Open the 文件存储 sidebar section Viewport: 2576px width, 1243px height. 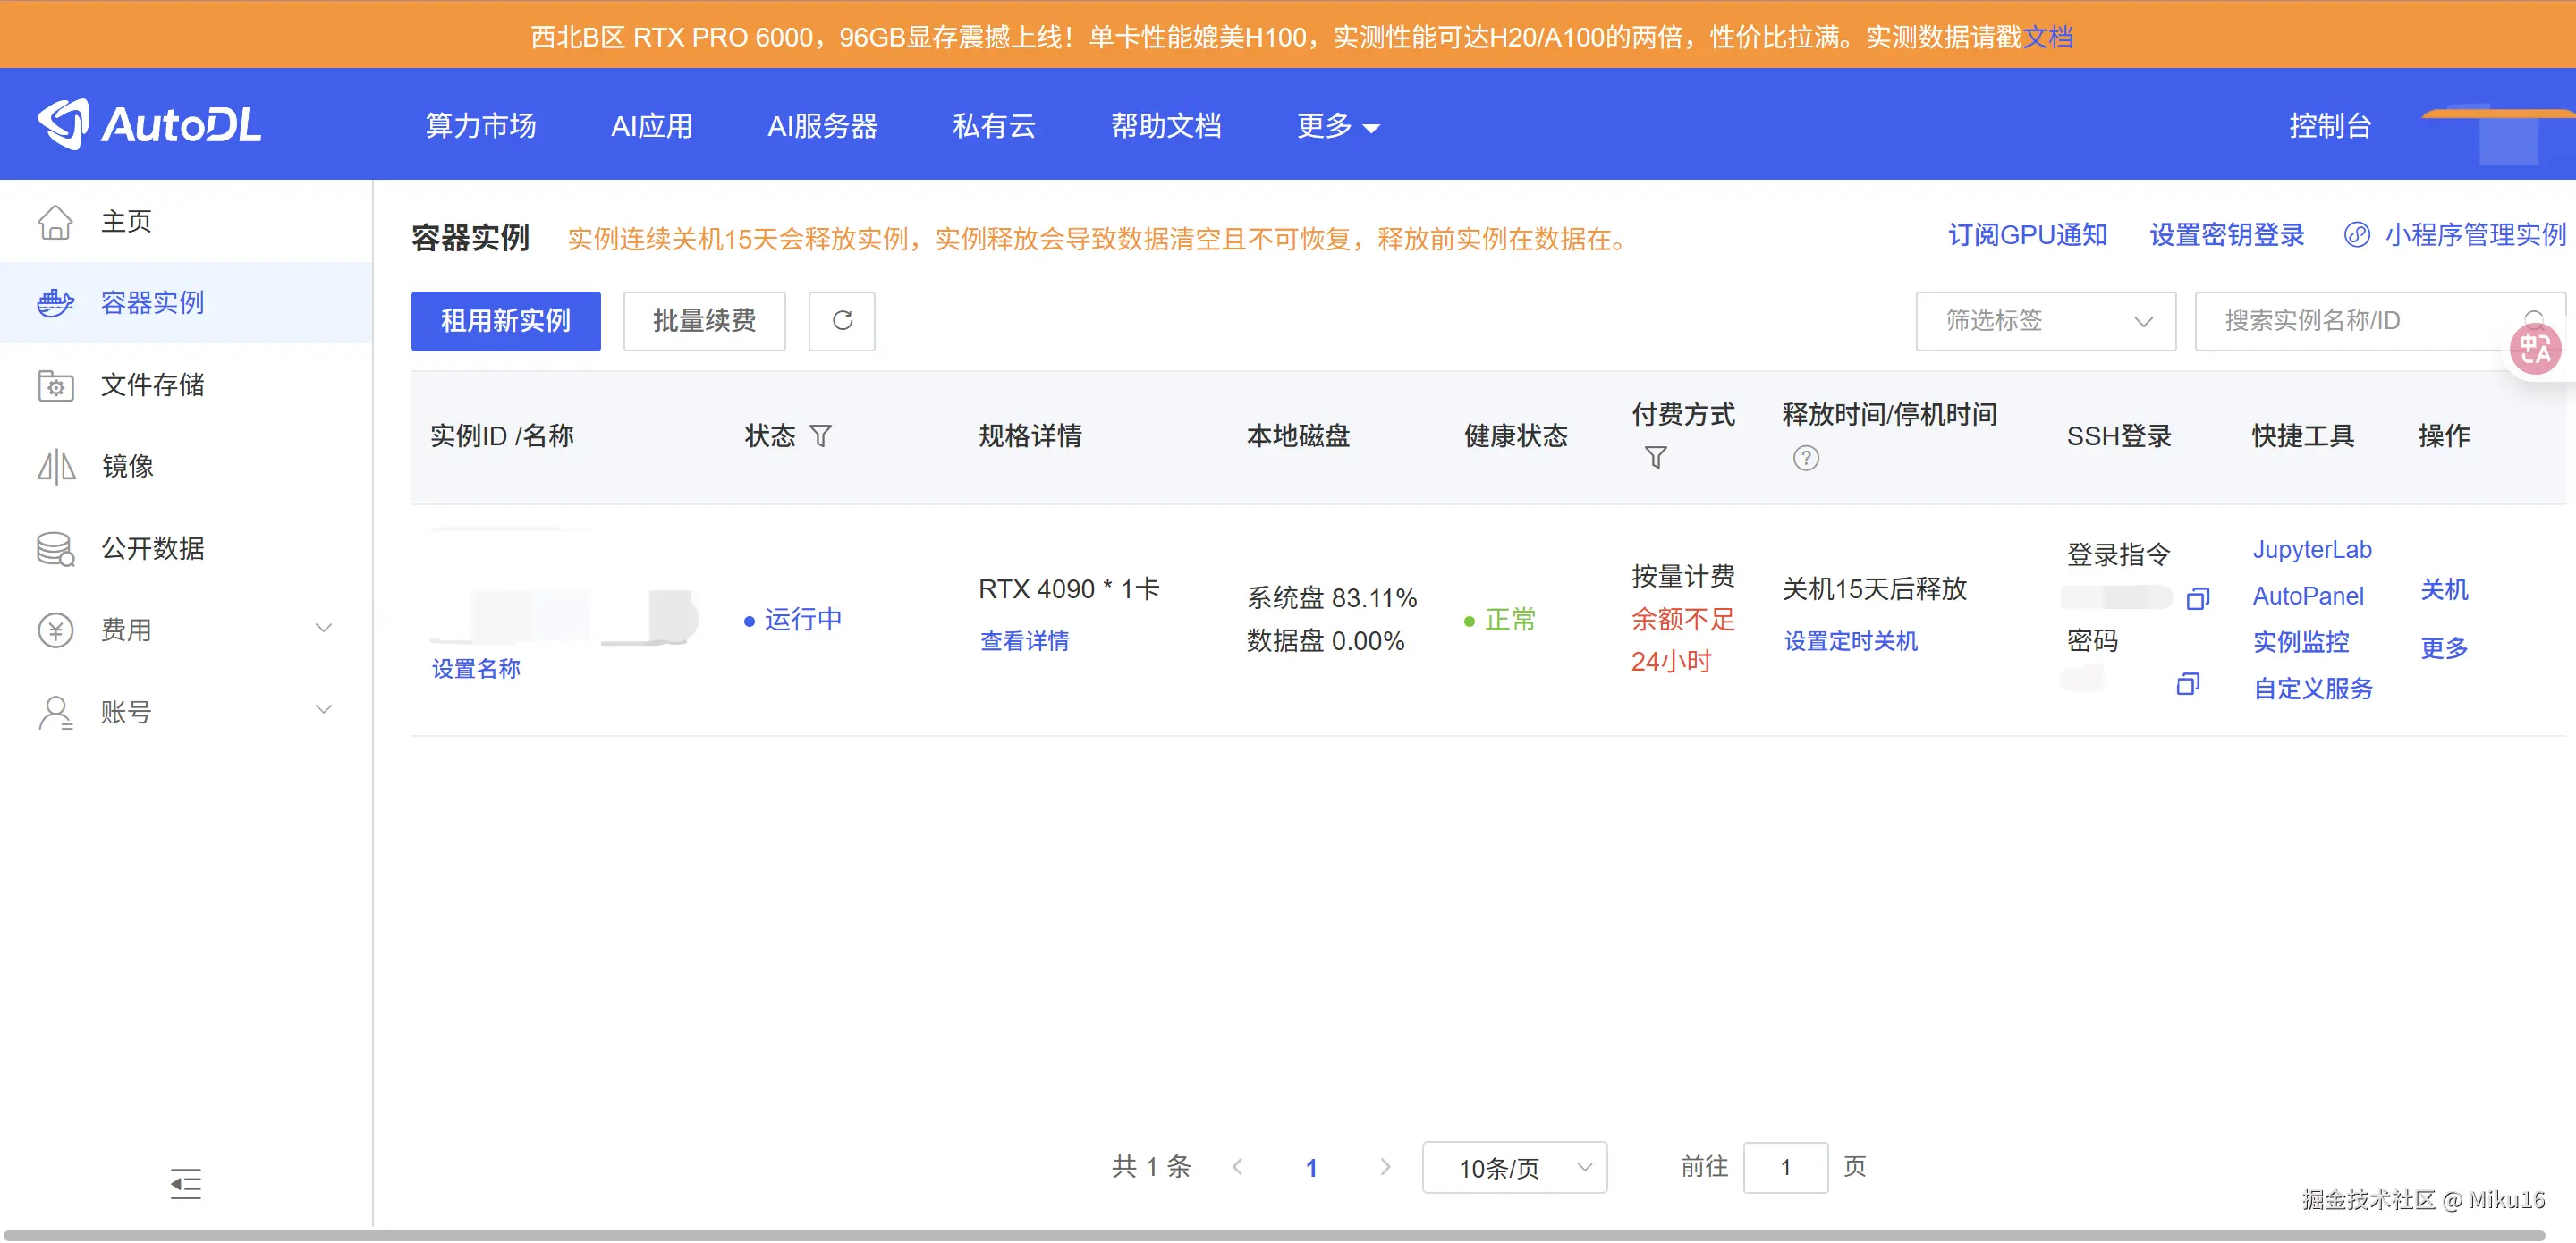point(152,385)
